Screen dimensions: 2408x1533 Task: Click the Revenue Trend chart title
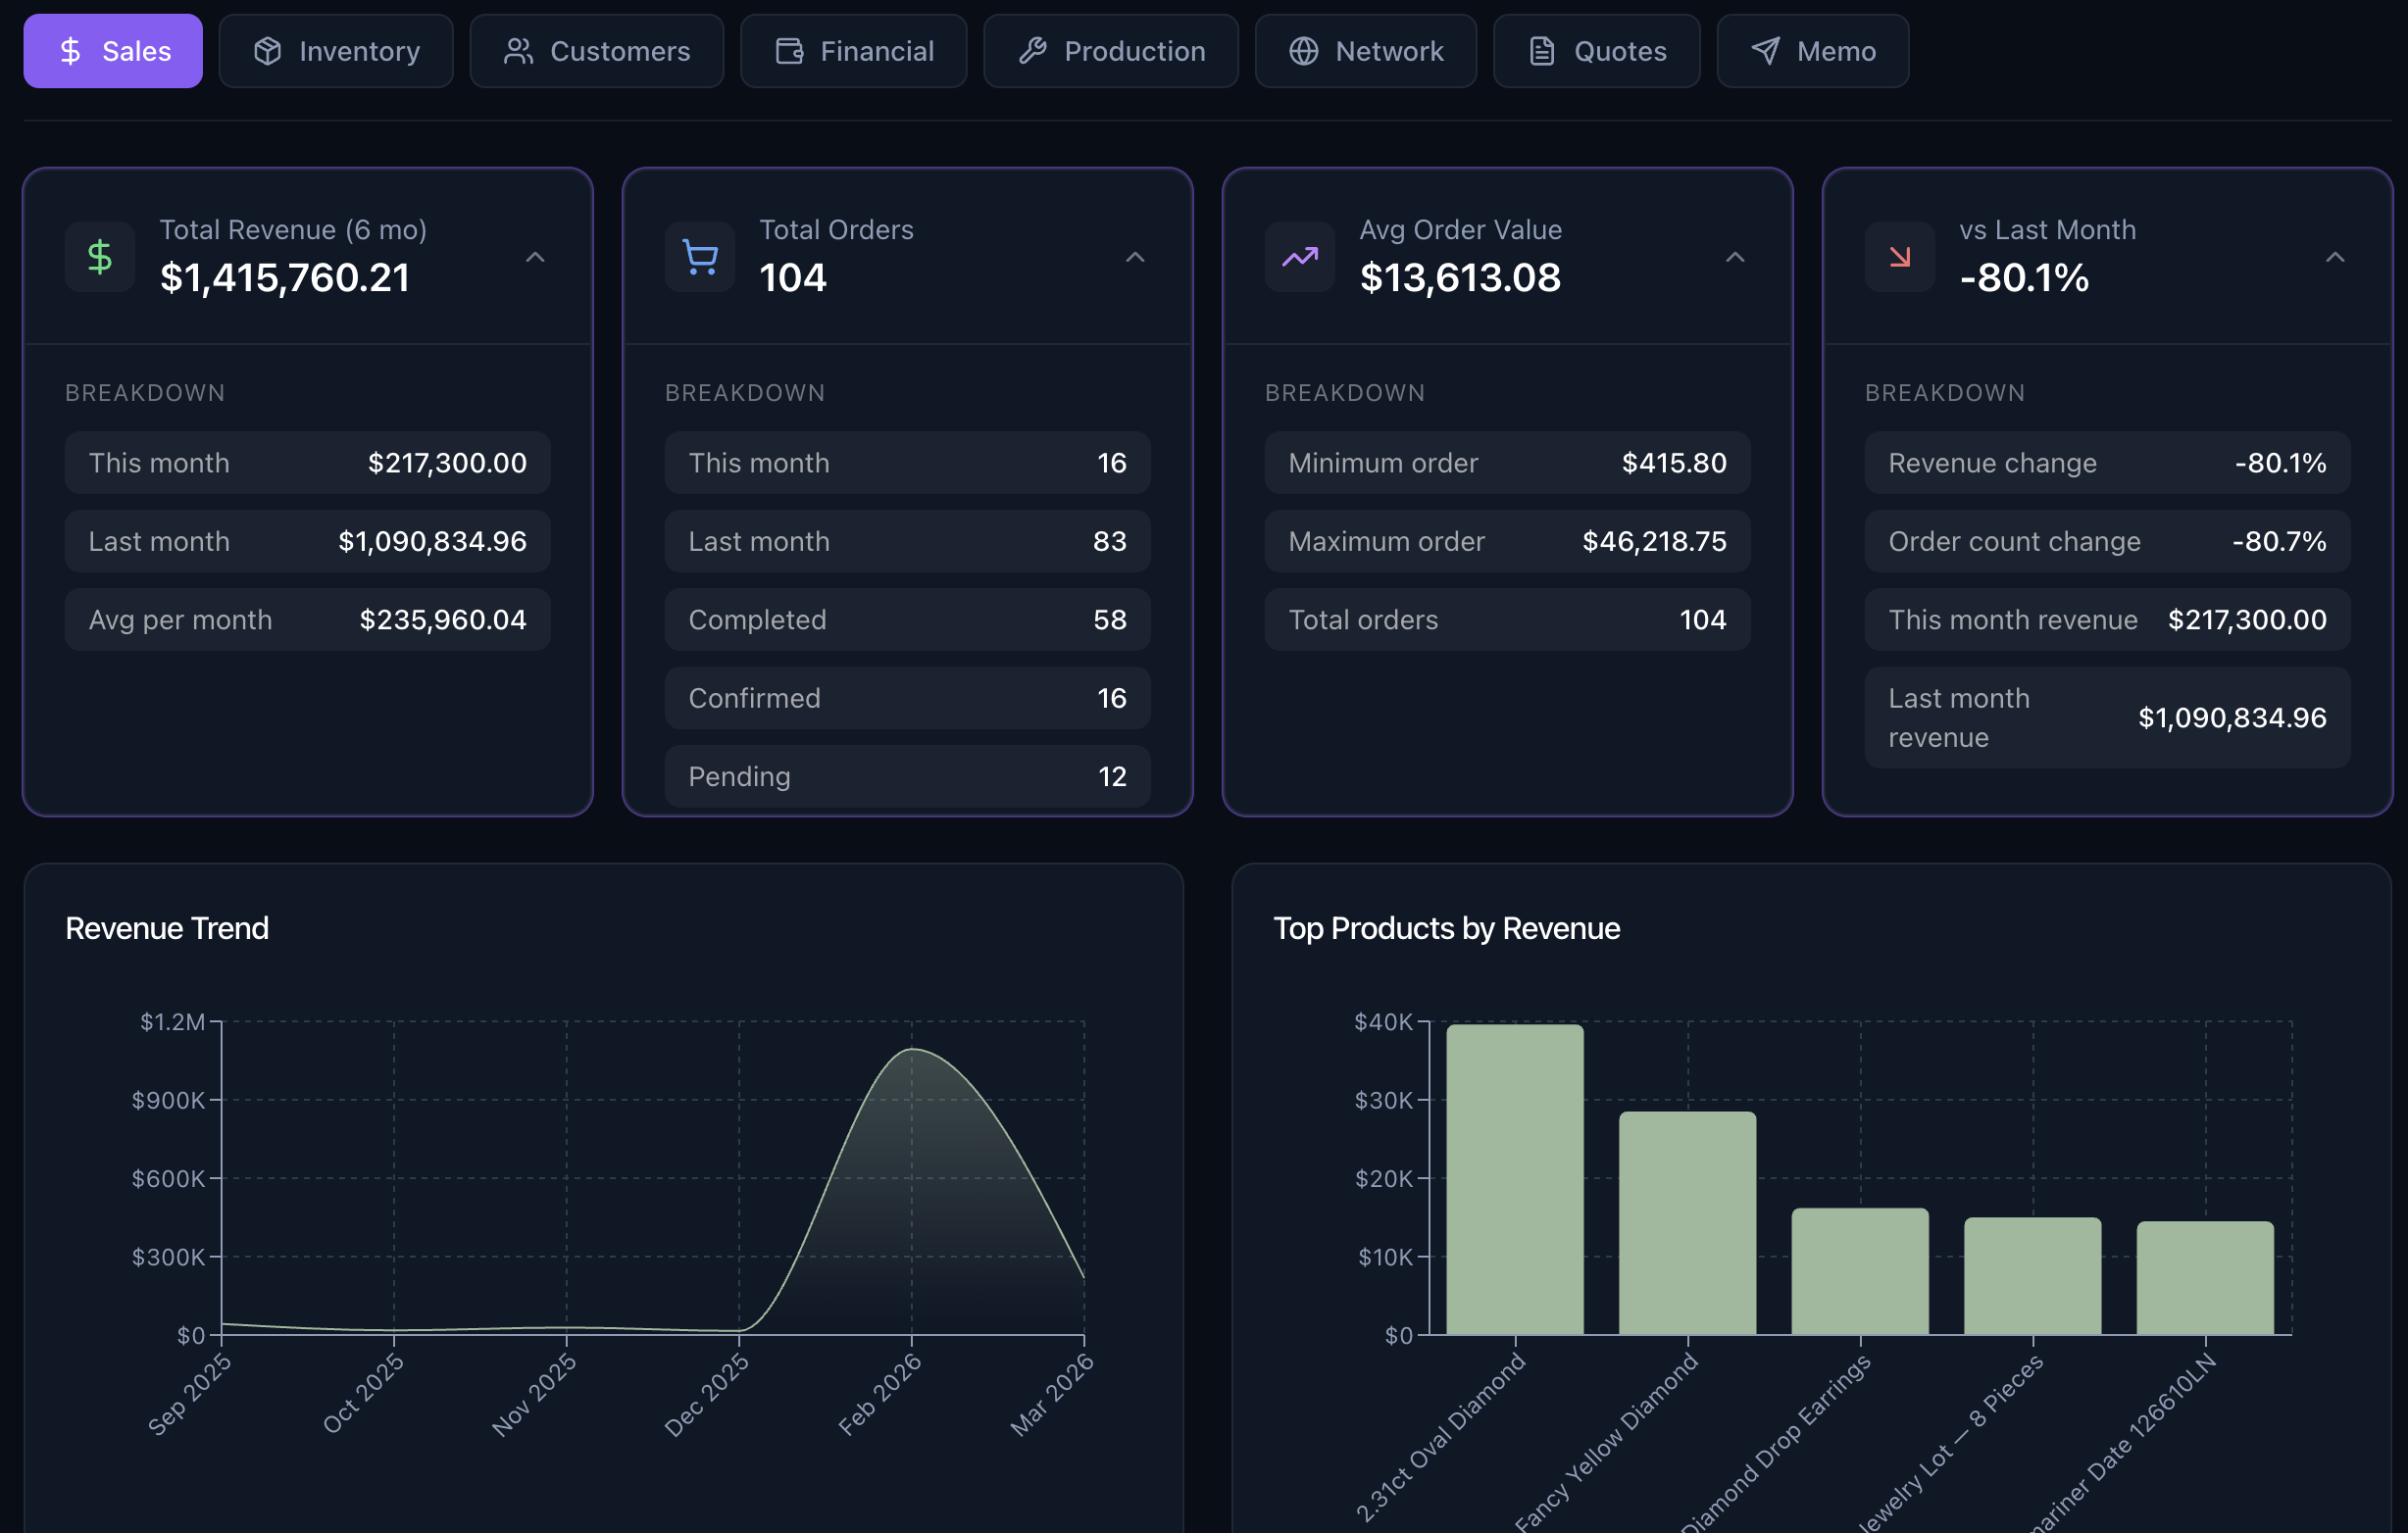point(167,928)
